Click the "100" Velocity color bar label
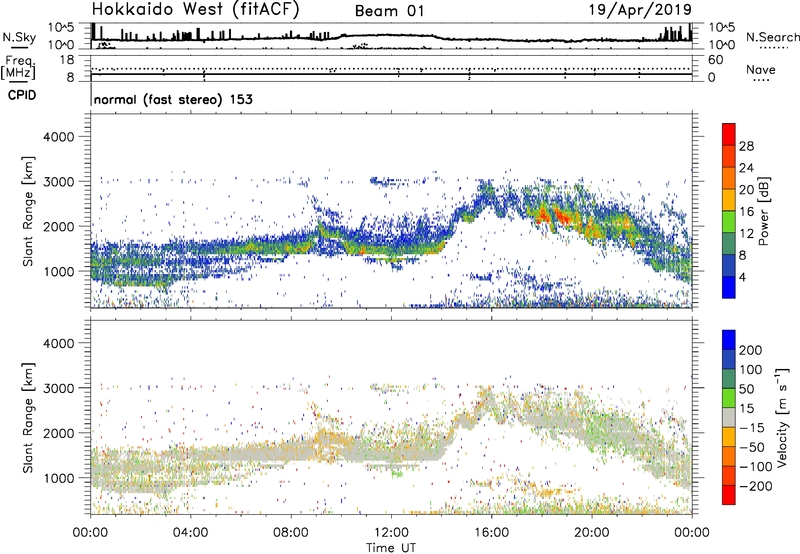This screenshot has width=800, height=554. (x=751, y=369)
